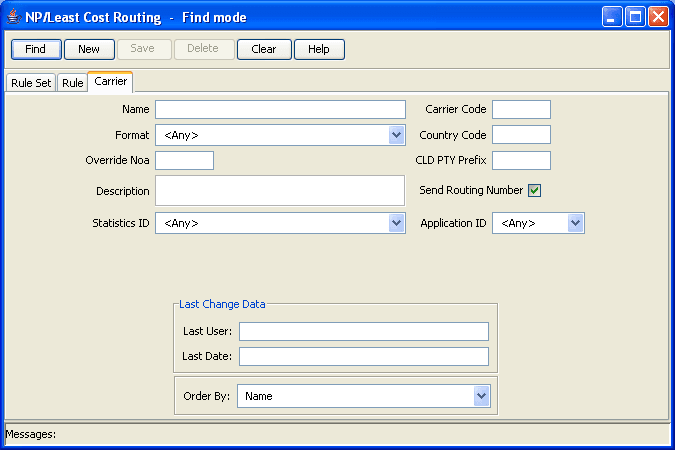The width and height of the screenshot is (675, 450).
Task: Expand the Application ID dropdown
Action: (538, 223)
